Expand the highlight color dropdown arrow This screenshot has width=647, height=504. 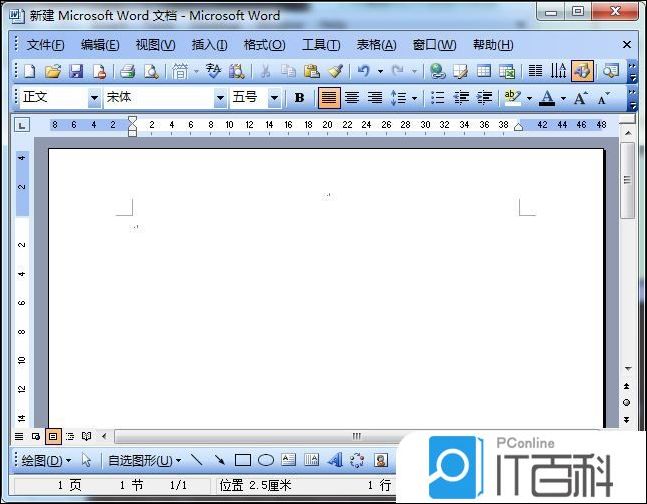[x=529, y=98]
